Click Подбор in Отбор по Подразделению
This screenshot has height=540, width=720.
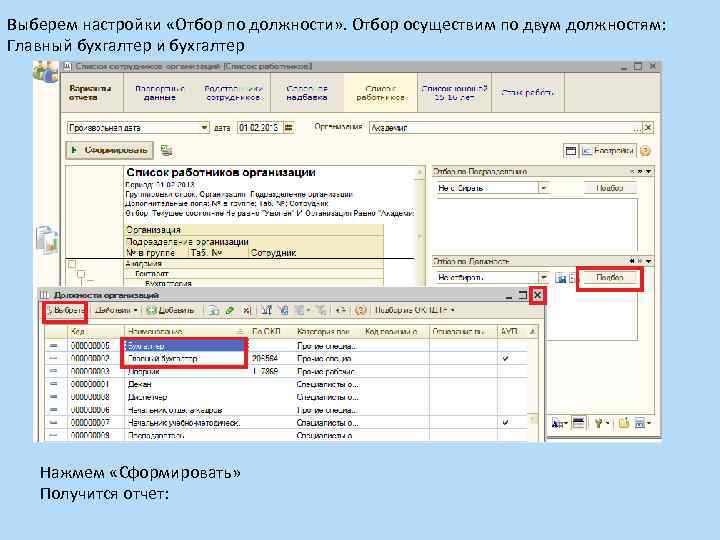coord(610,188)
